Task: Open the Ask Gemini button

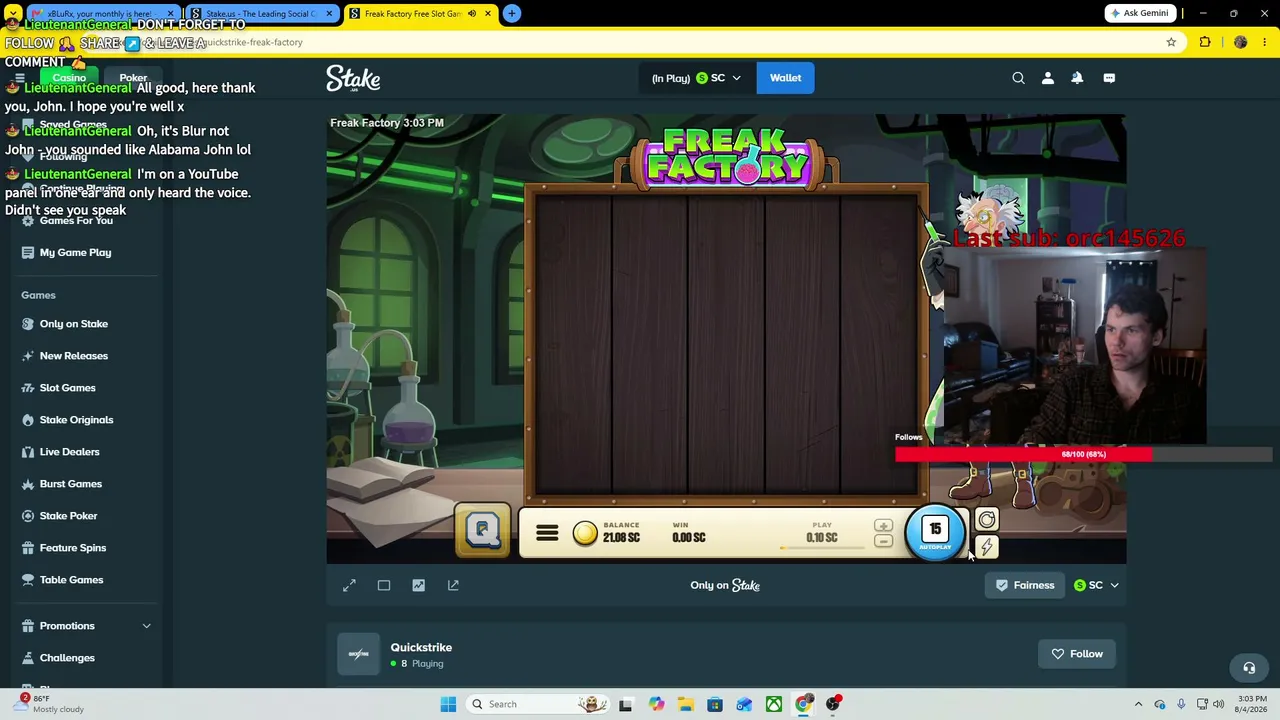Action: click(x=1138, y=13)
